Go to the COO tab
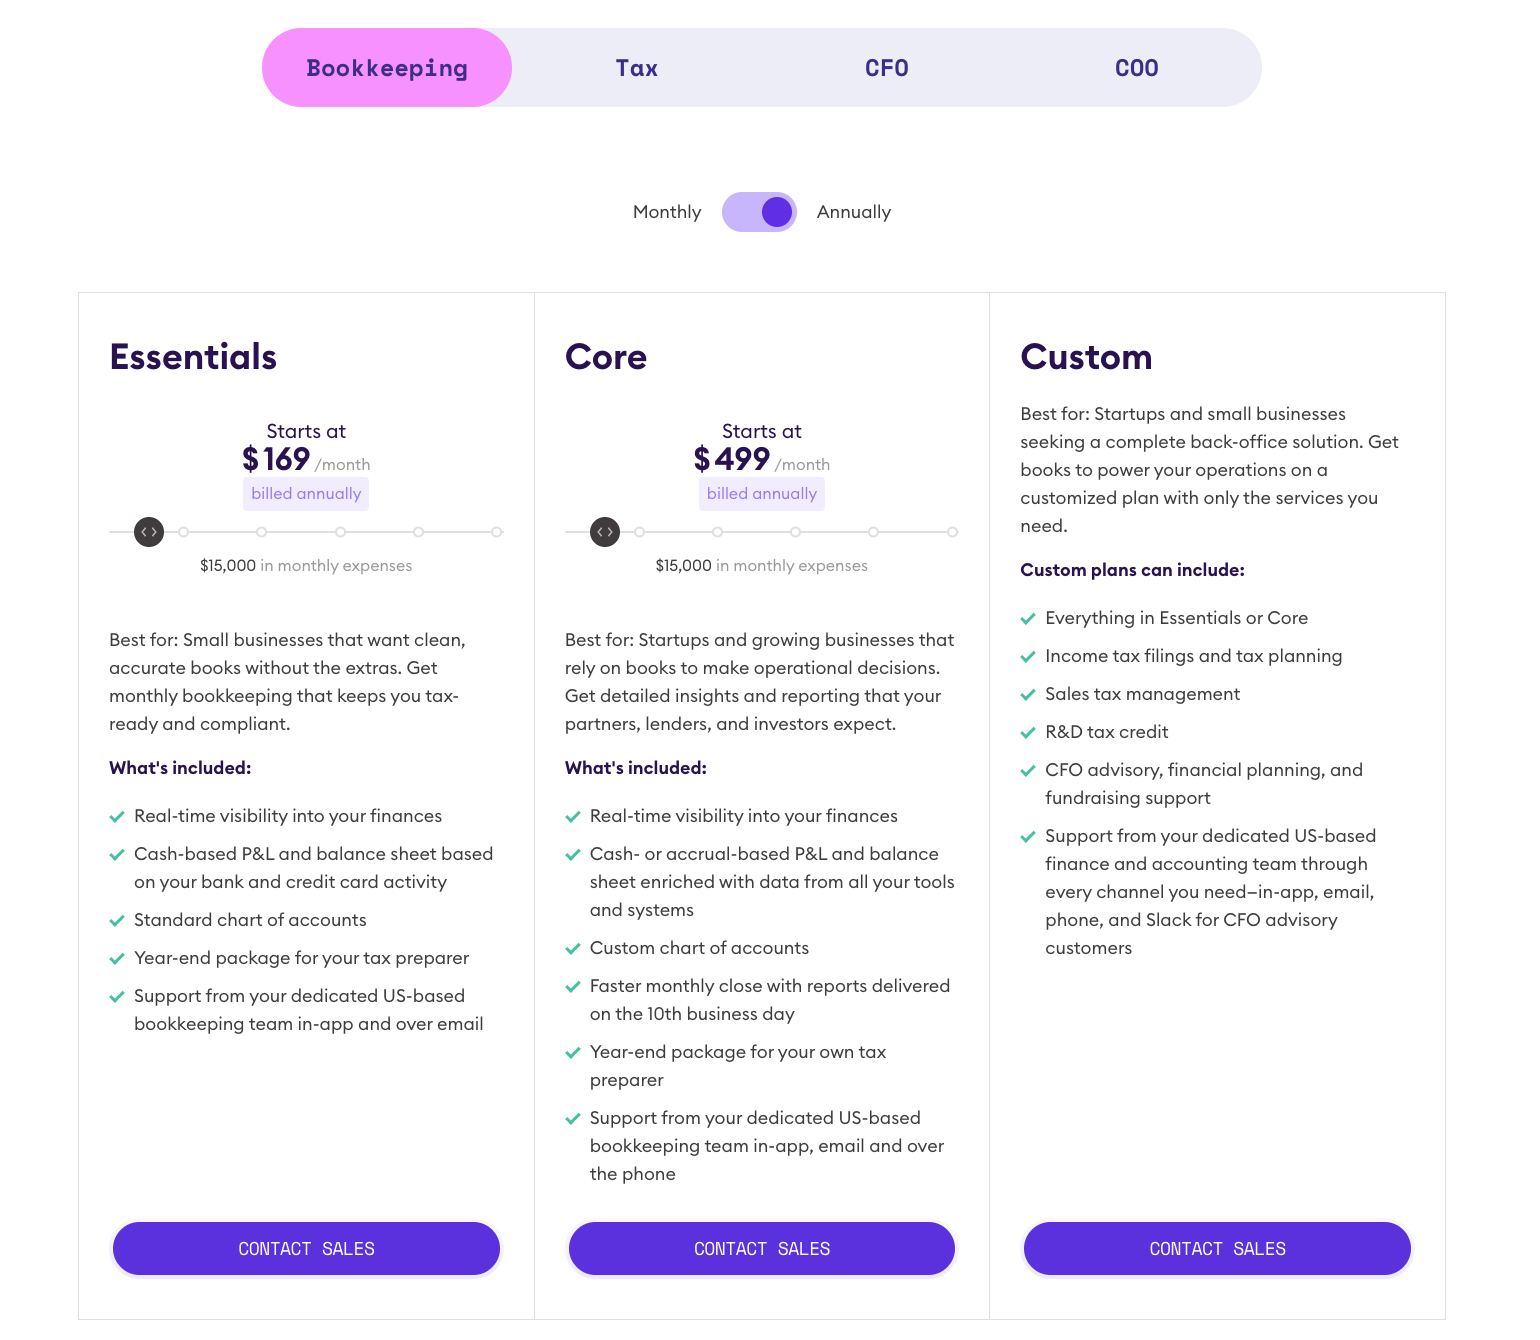This screenshot has height=1340, width=1540. click(1136, 68)
